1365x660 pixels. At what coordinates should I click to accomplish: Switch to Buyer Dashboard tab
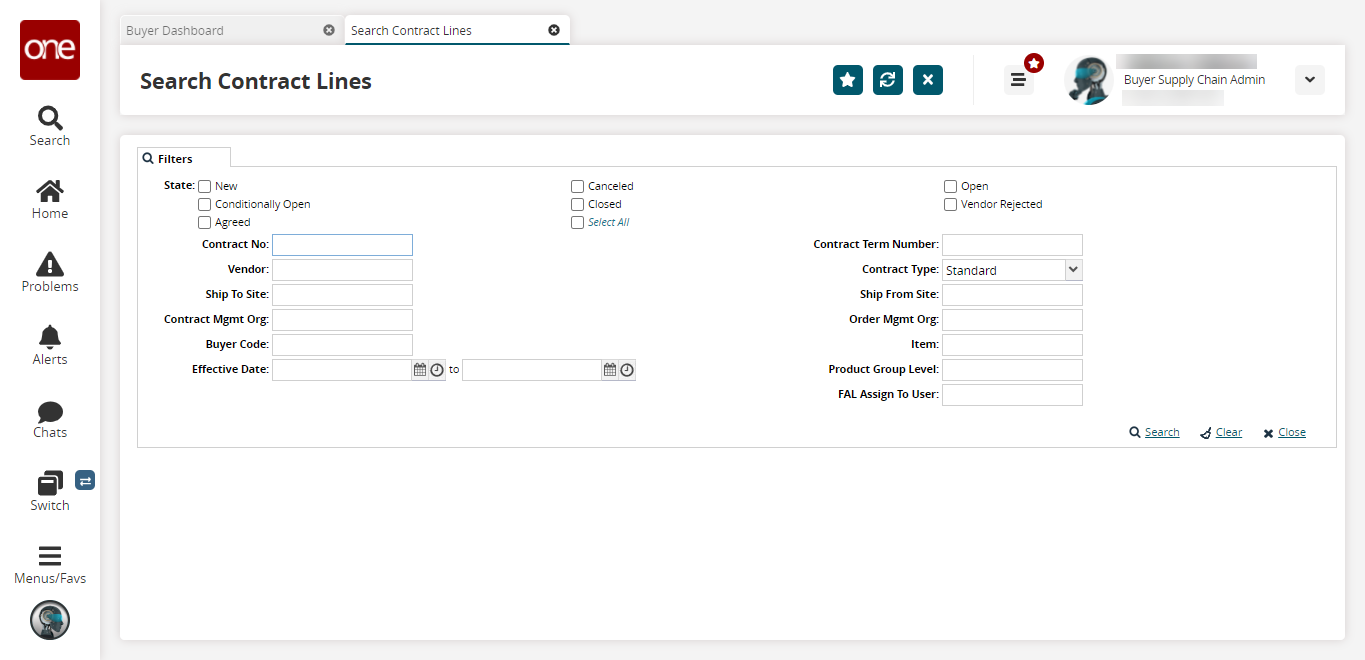click(175, 31)
